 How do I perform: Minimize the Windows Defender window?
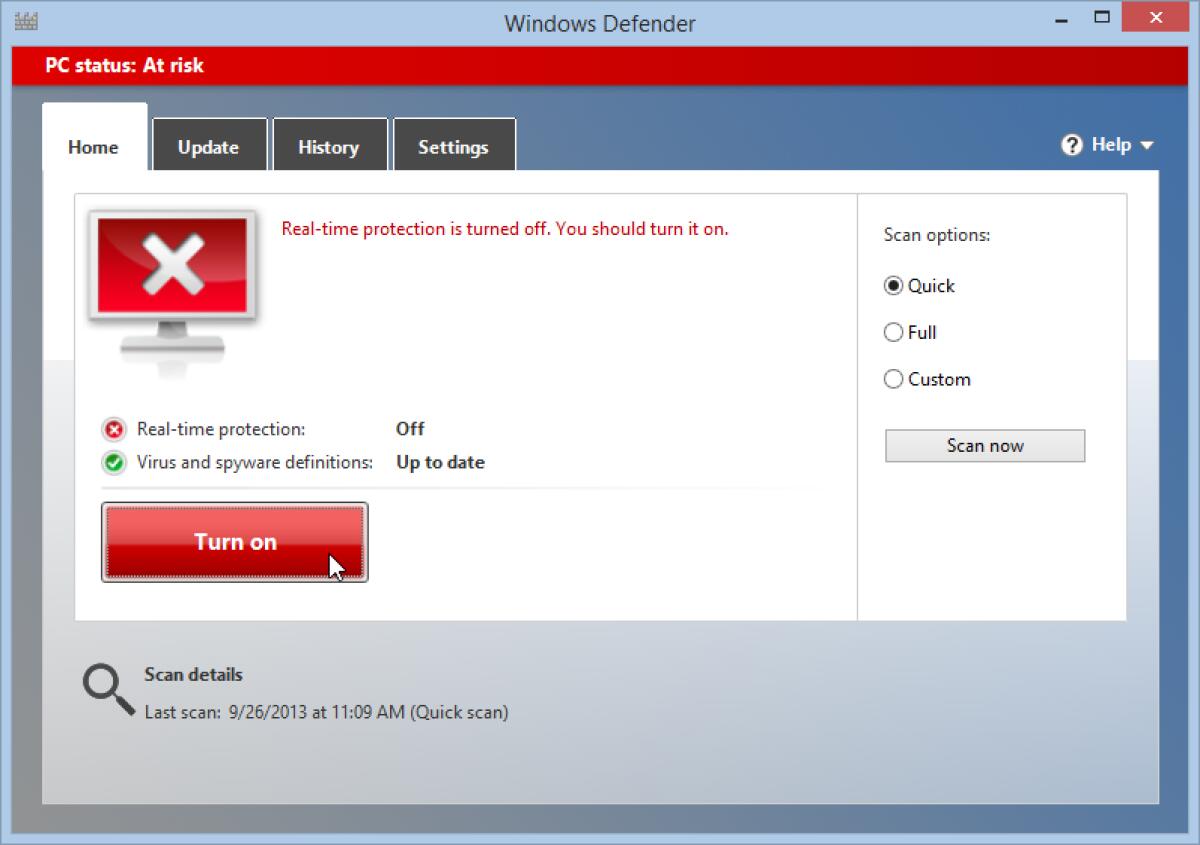(1060, 18)
